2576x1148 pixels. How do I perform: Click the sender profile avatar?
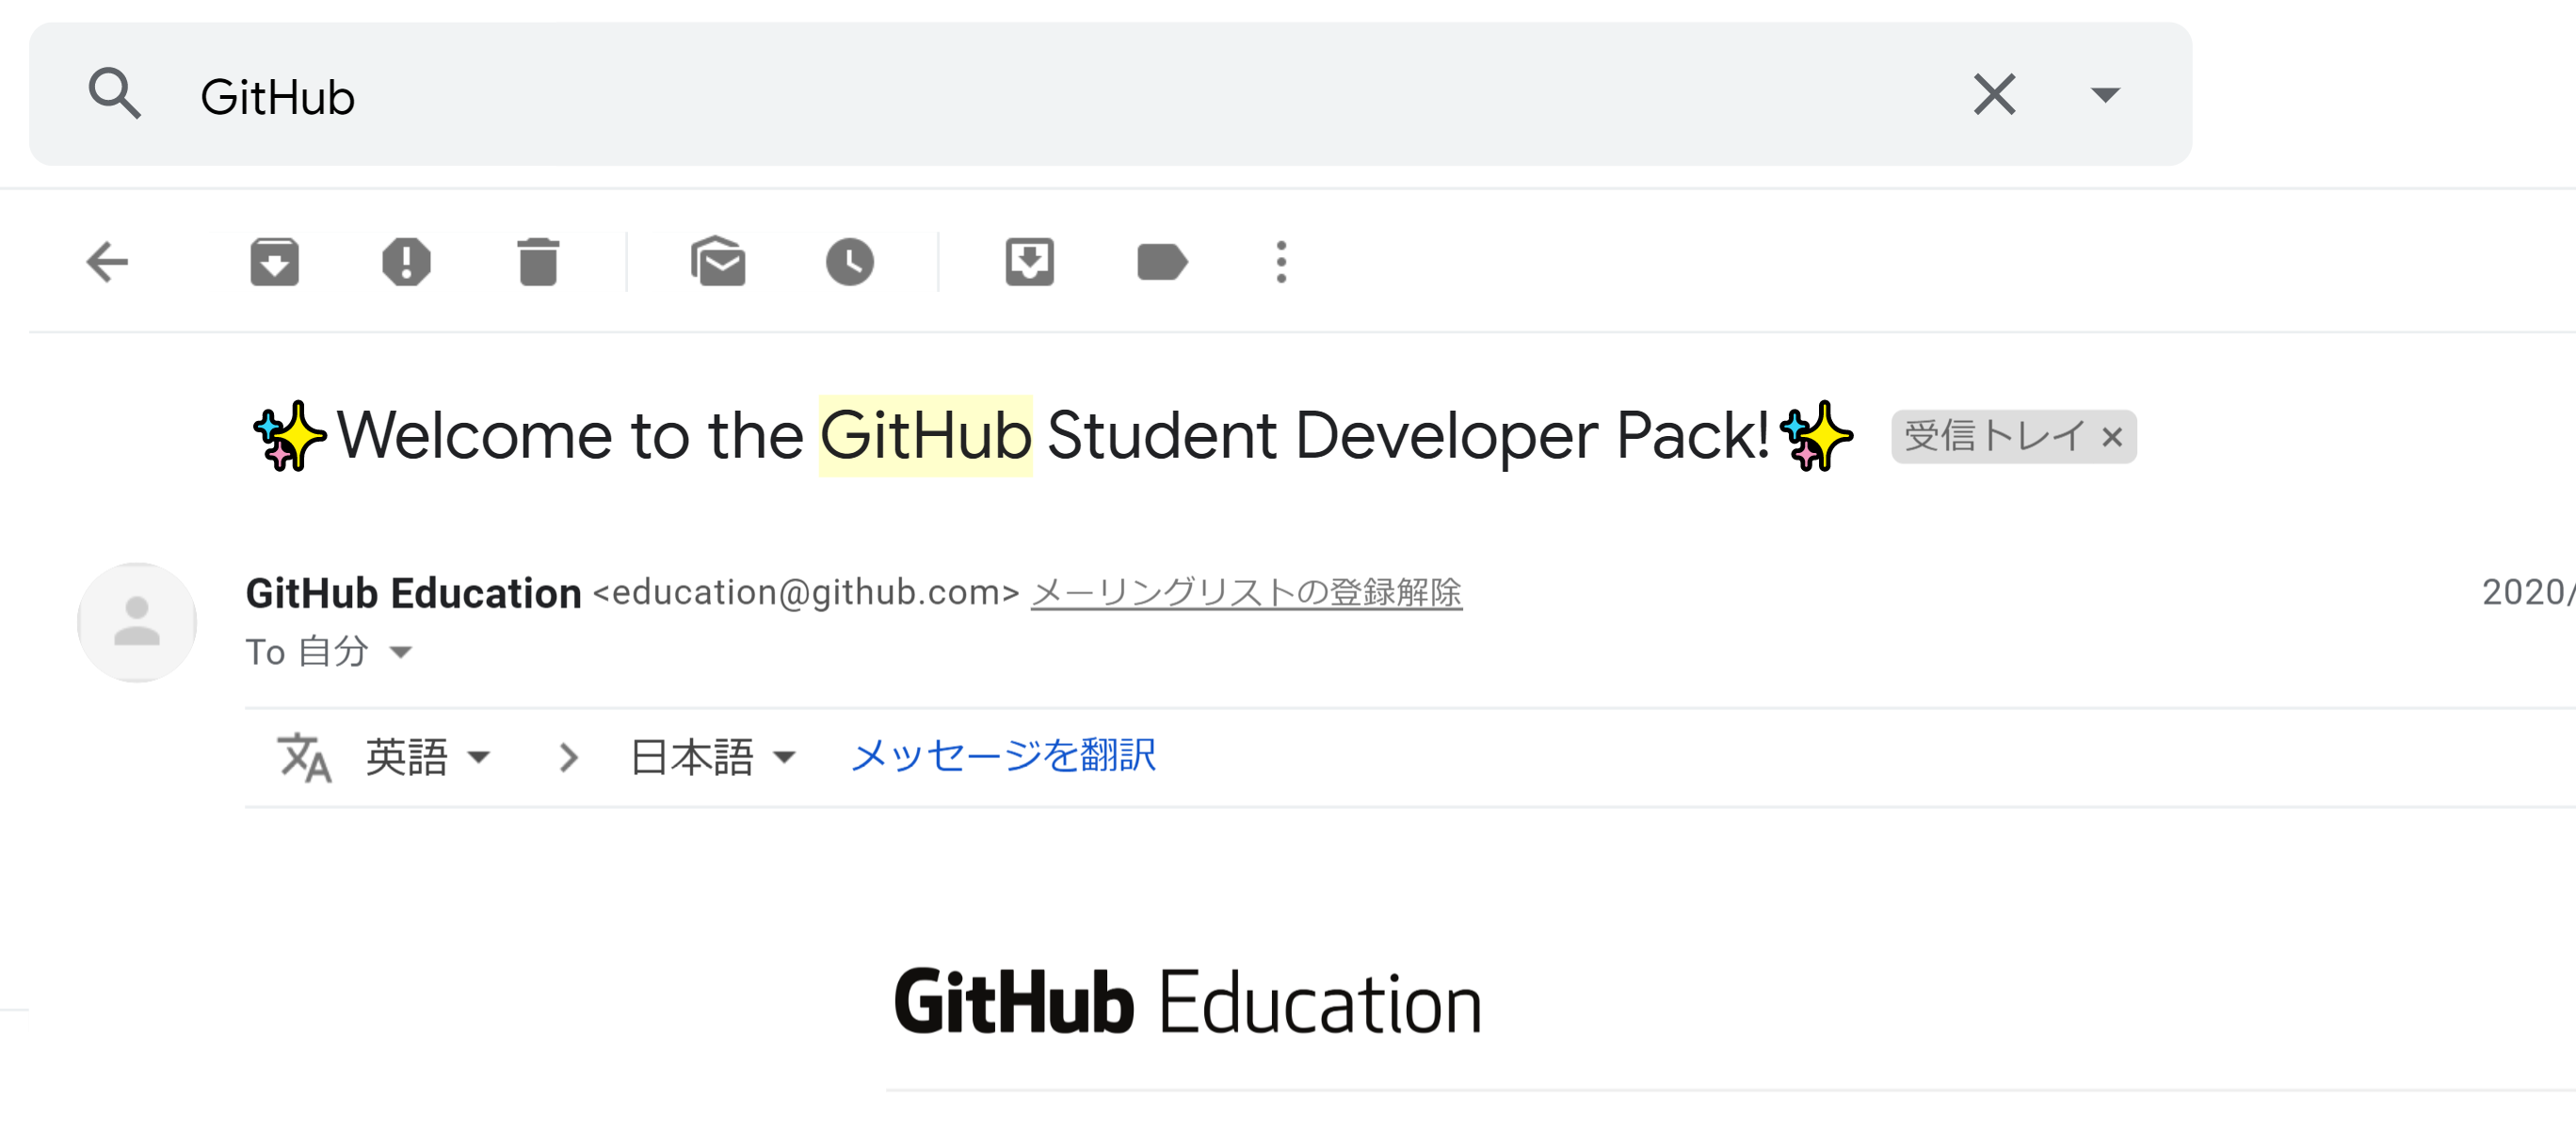click(x=137, y=623)
